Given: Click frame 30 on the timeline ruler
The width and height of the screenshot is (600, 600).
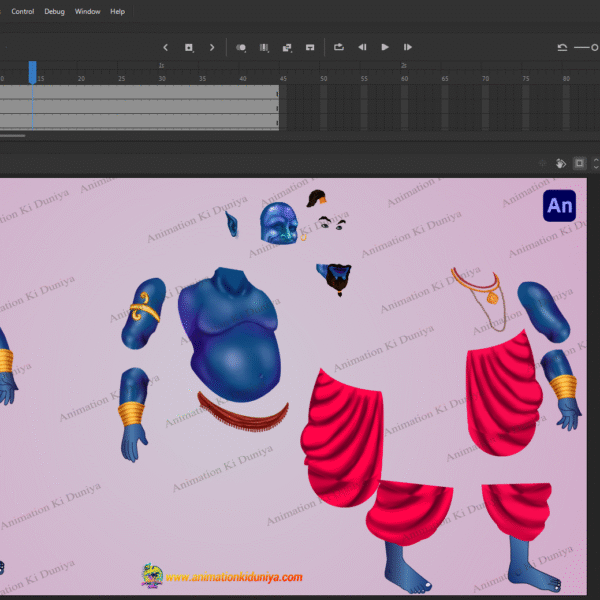Looking at the screenshot, I should (x=162, y=78).
